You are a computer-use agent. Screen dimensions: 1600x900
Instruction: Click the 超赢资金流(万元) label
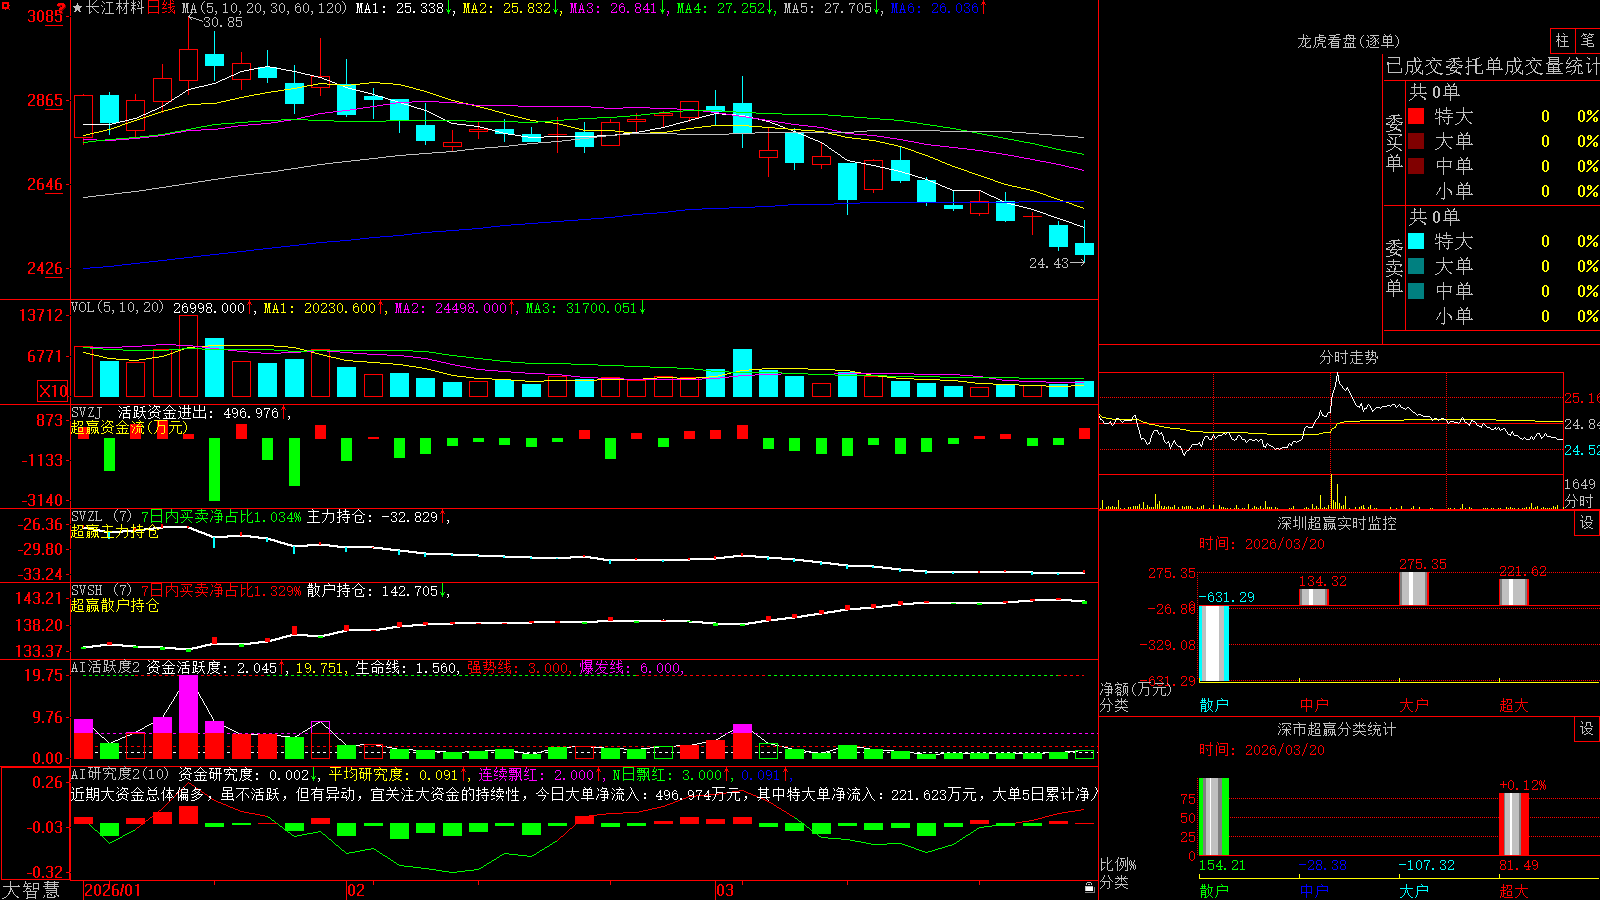pyautogui.click(x=129, y=428)
